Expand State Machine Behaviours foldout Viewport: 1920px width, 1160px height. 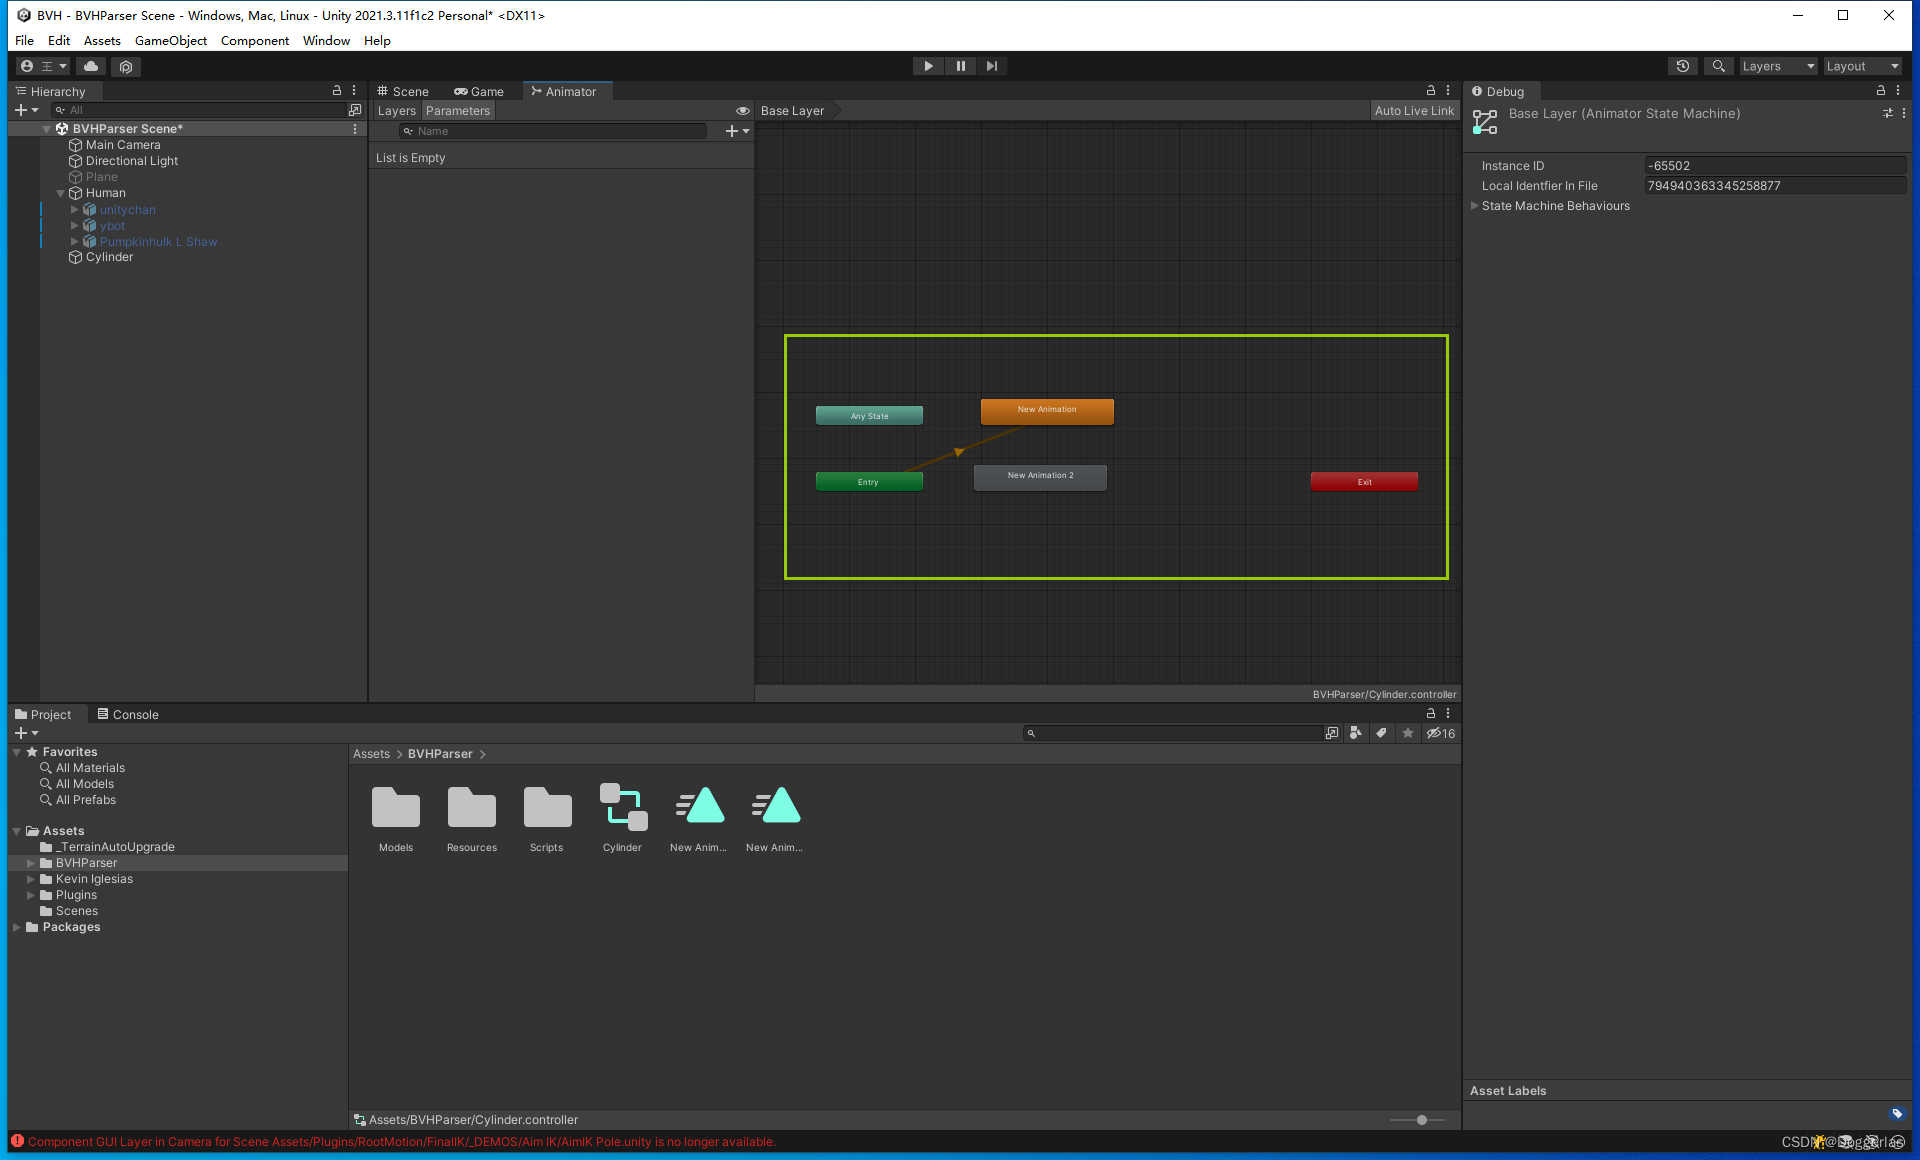[1474, 206]
